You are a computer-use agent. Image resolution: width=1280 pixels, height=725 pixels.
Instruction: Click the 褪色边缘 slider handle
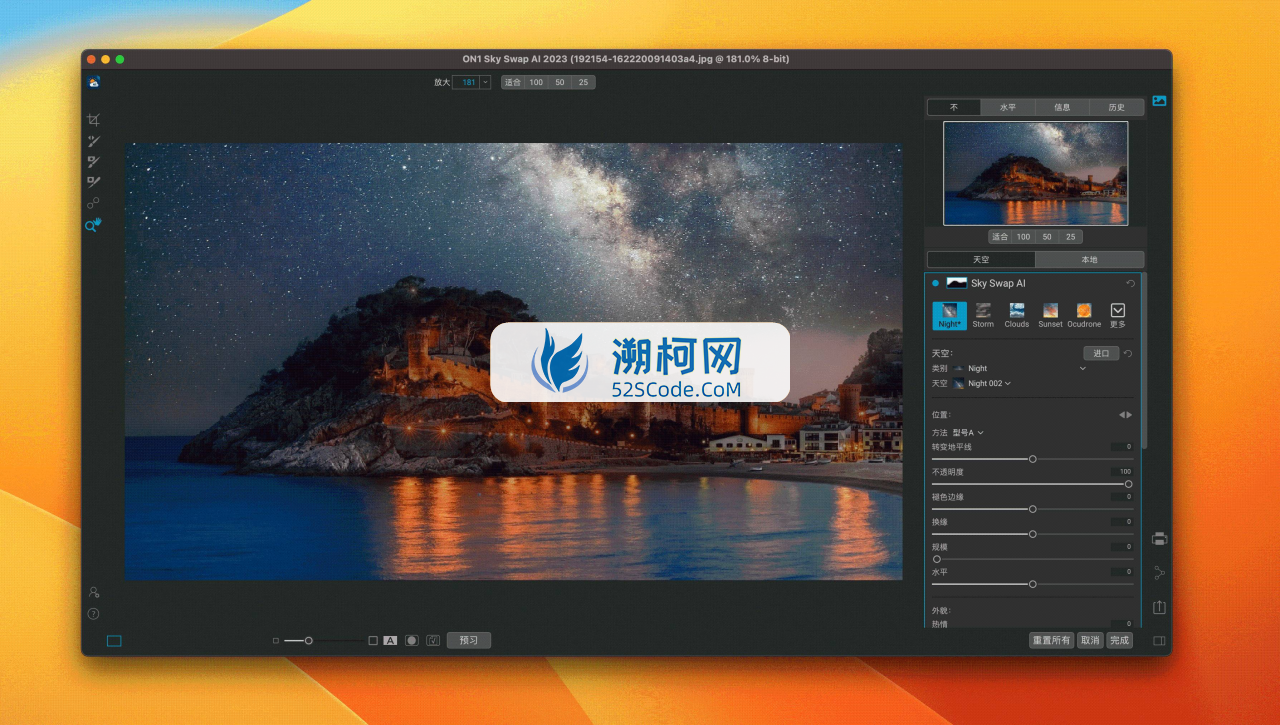(1033, 509)
